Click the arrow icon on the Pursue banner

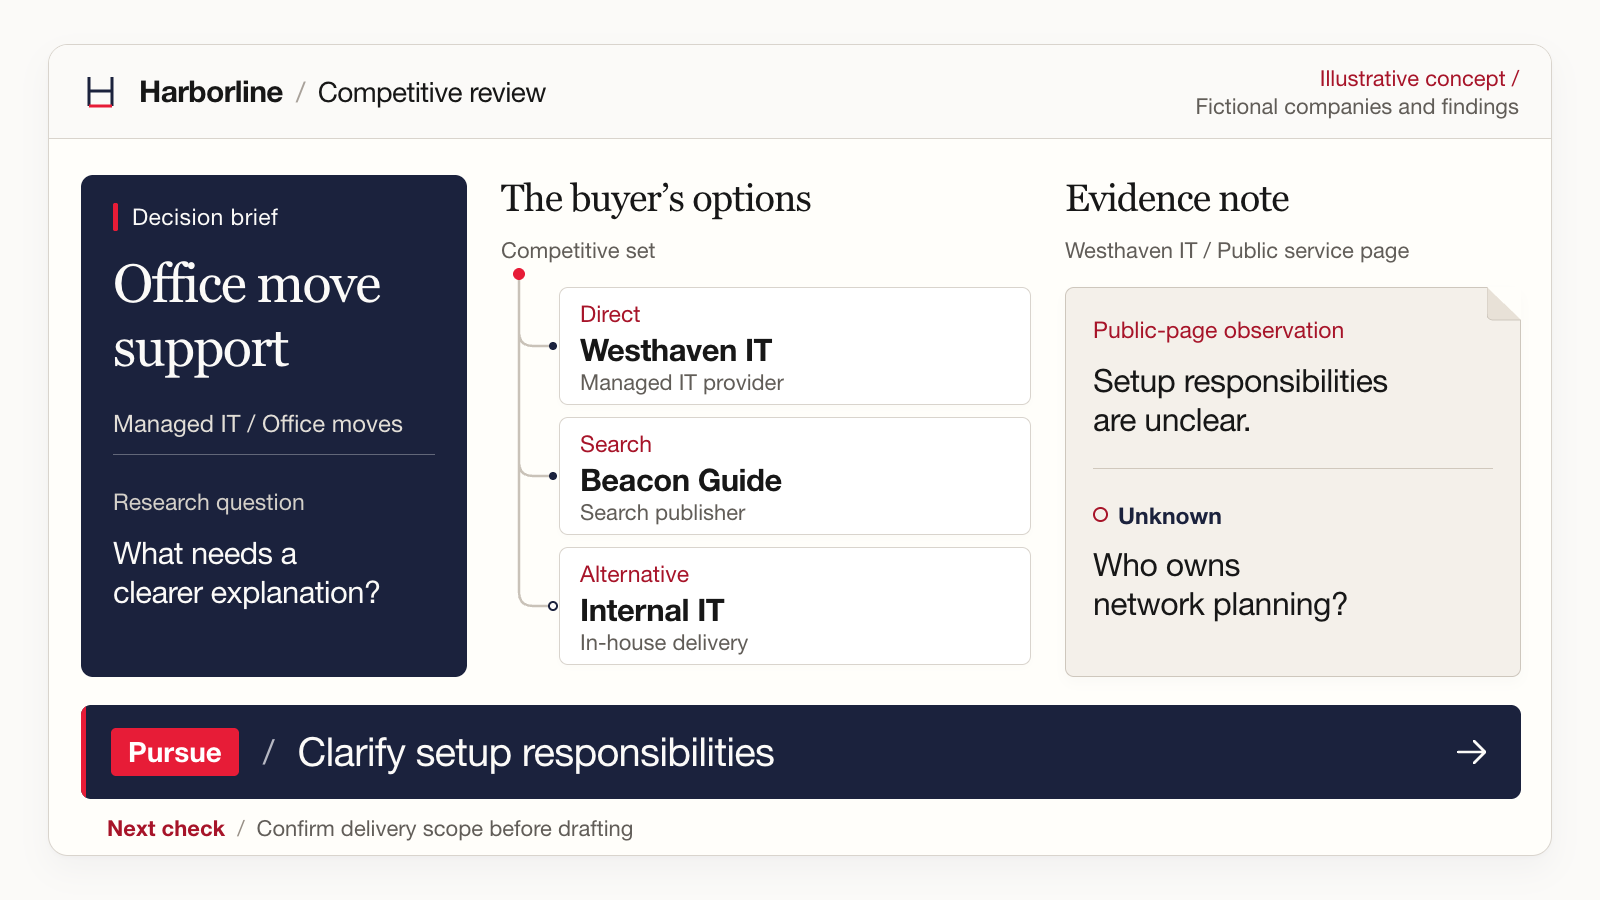[1471, 752]
